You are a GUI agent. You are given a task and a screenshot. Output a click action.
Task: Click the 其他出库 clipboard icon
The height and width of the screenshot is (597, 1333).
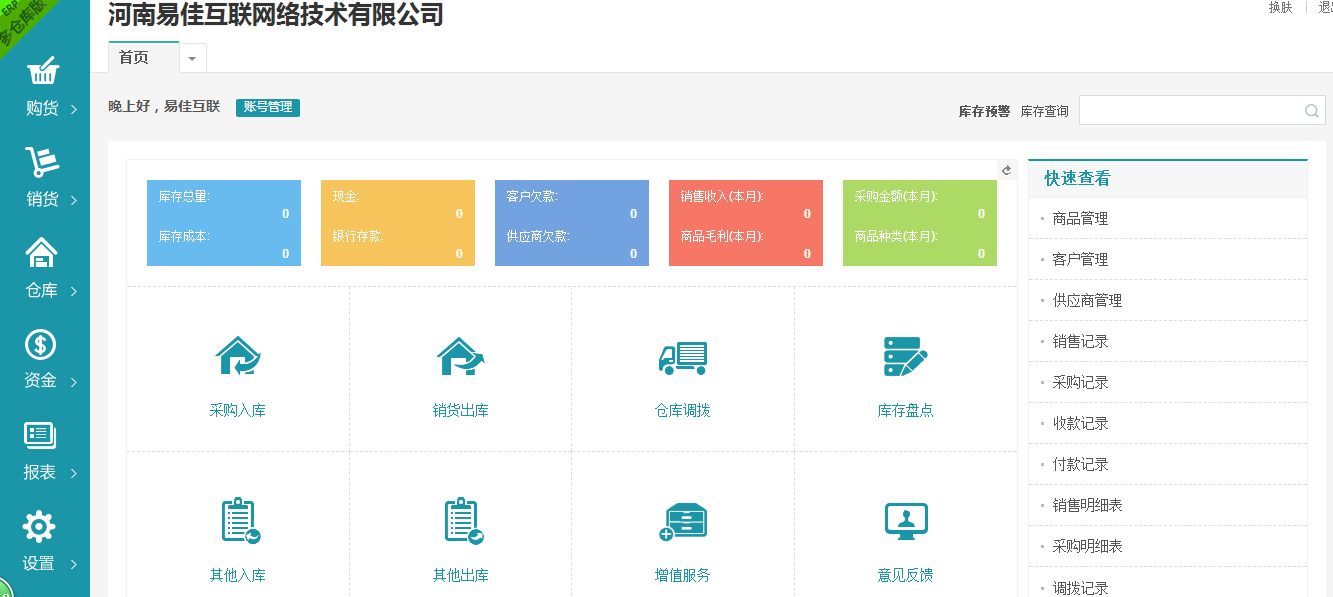point(461,521)
